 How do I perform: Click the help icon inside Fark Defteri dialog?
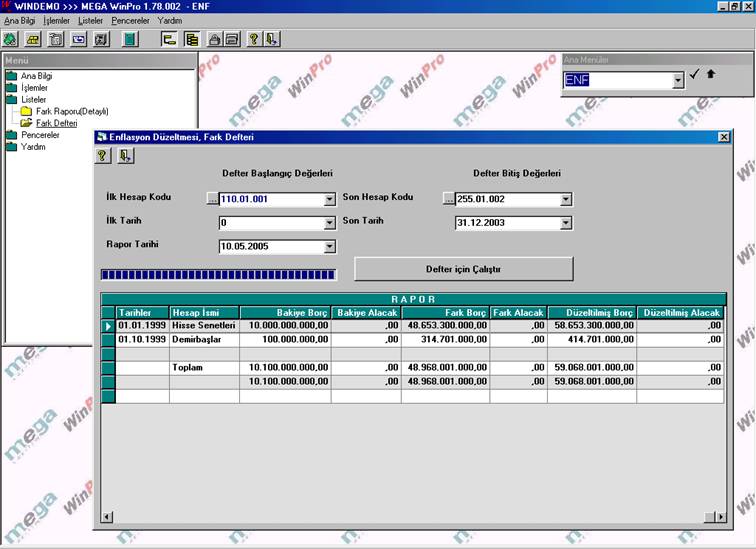(x=104, y=155)
